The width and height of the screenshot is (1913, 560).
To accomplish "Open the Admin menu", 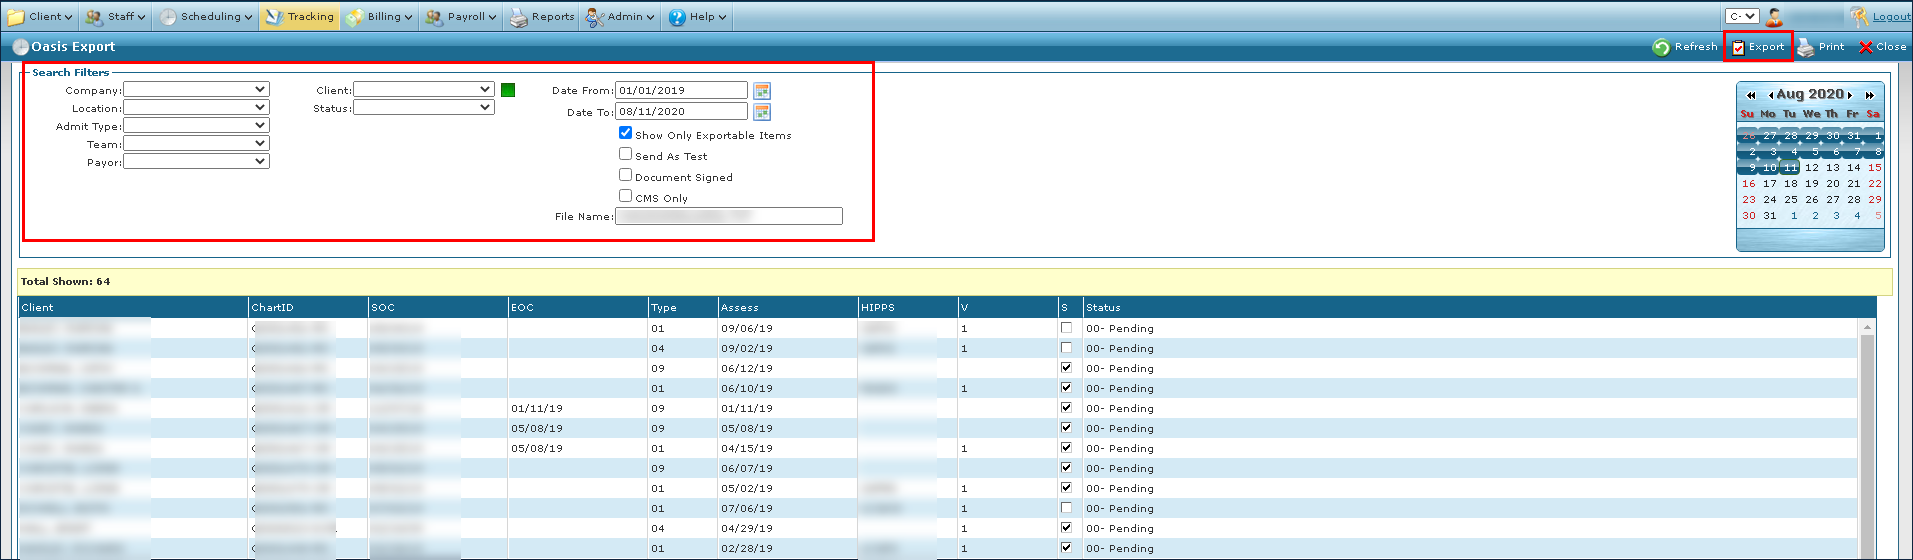I will (x=620, y=16).
